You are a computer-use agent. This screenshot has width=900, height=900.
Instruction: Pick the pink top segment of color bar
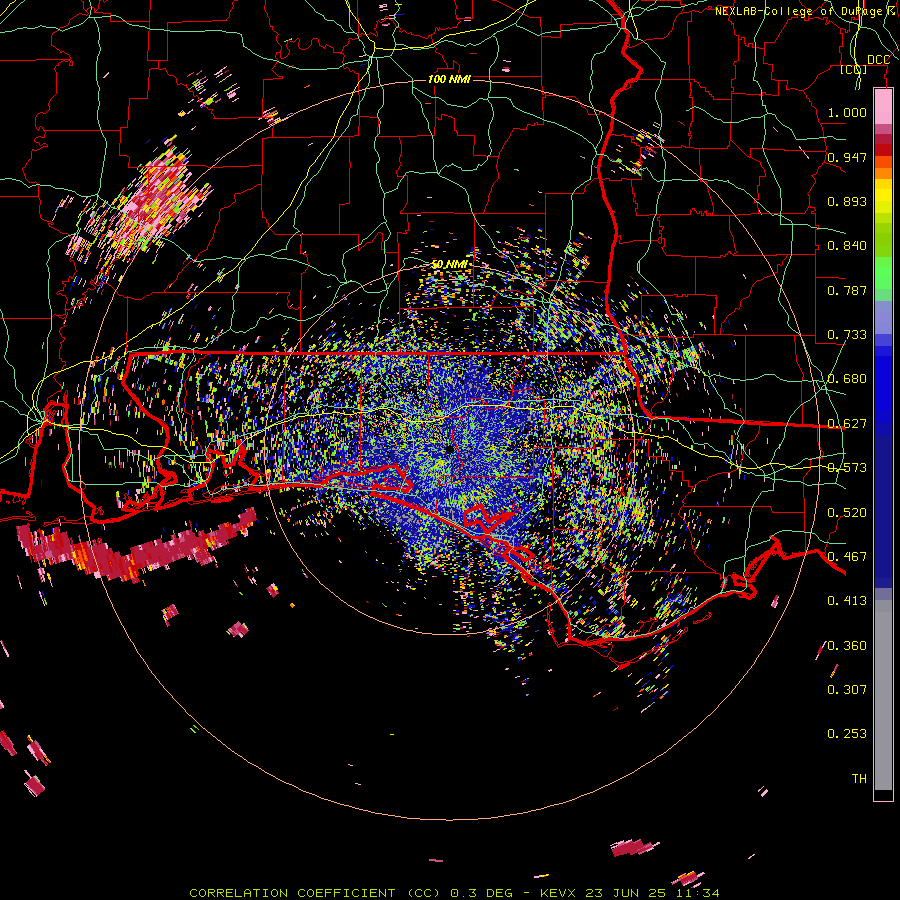click(x=883, y=107)
